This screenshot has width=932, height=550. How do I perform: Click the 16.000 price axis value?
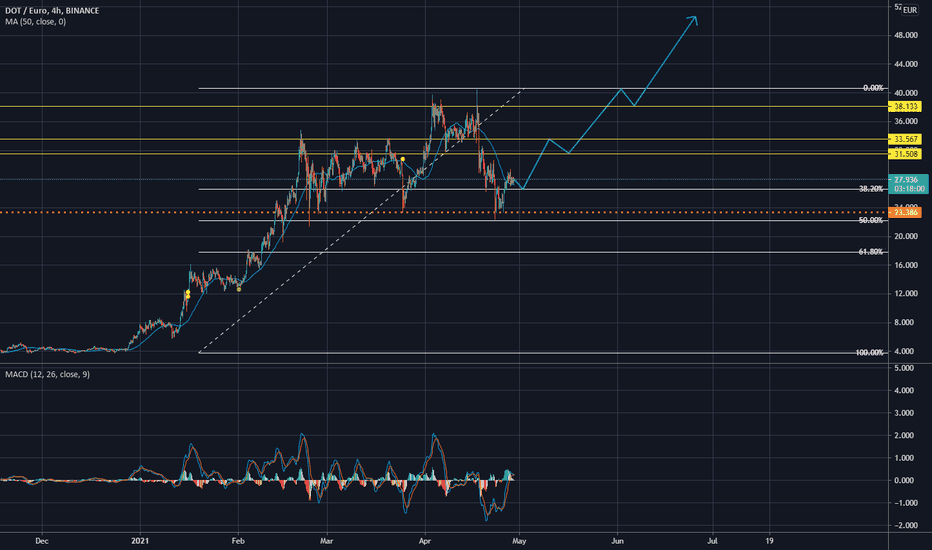coord(906,265)
